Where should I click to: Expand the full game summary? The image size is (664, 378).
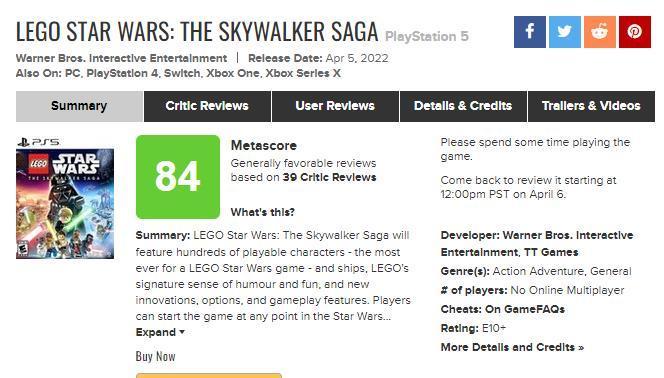tap(155, 332)
